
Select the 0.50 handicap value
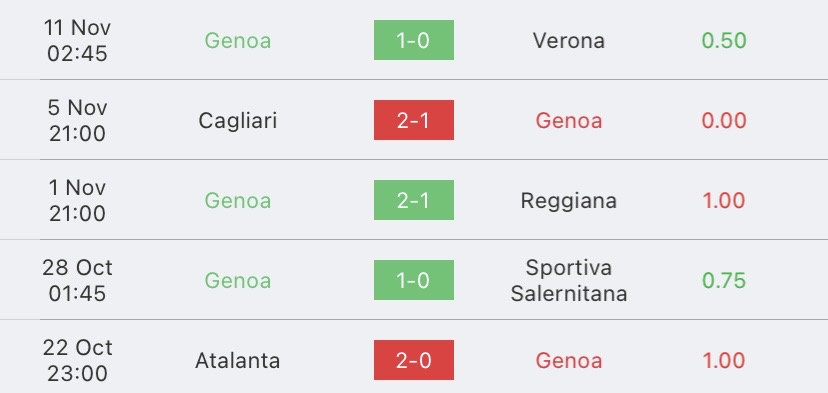coord(724,41)
